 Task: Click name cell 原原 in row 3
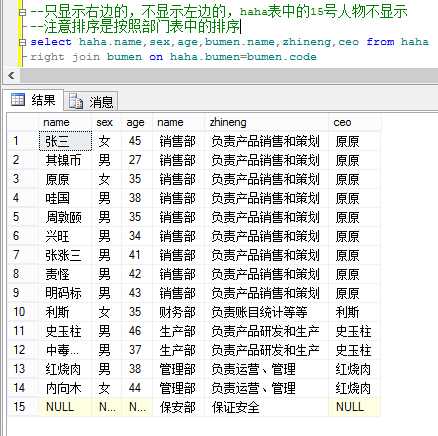click(65, 179)
